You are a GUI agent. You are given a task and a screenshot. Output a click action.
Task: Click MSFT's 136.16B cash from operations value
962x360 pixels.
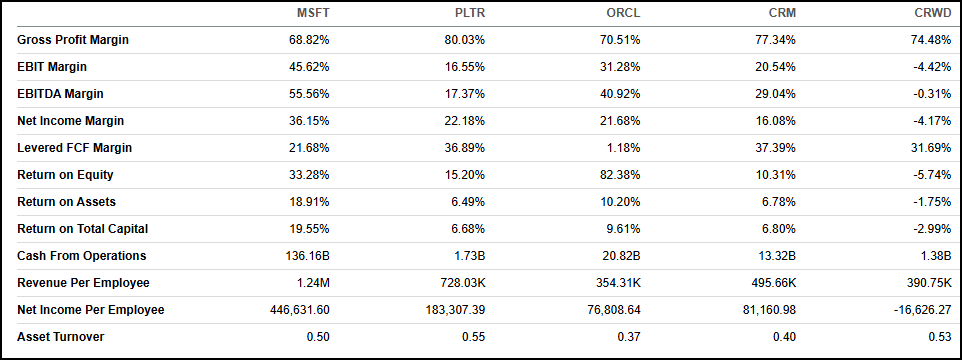(309, 256)
